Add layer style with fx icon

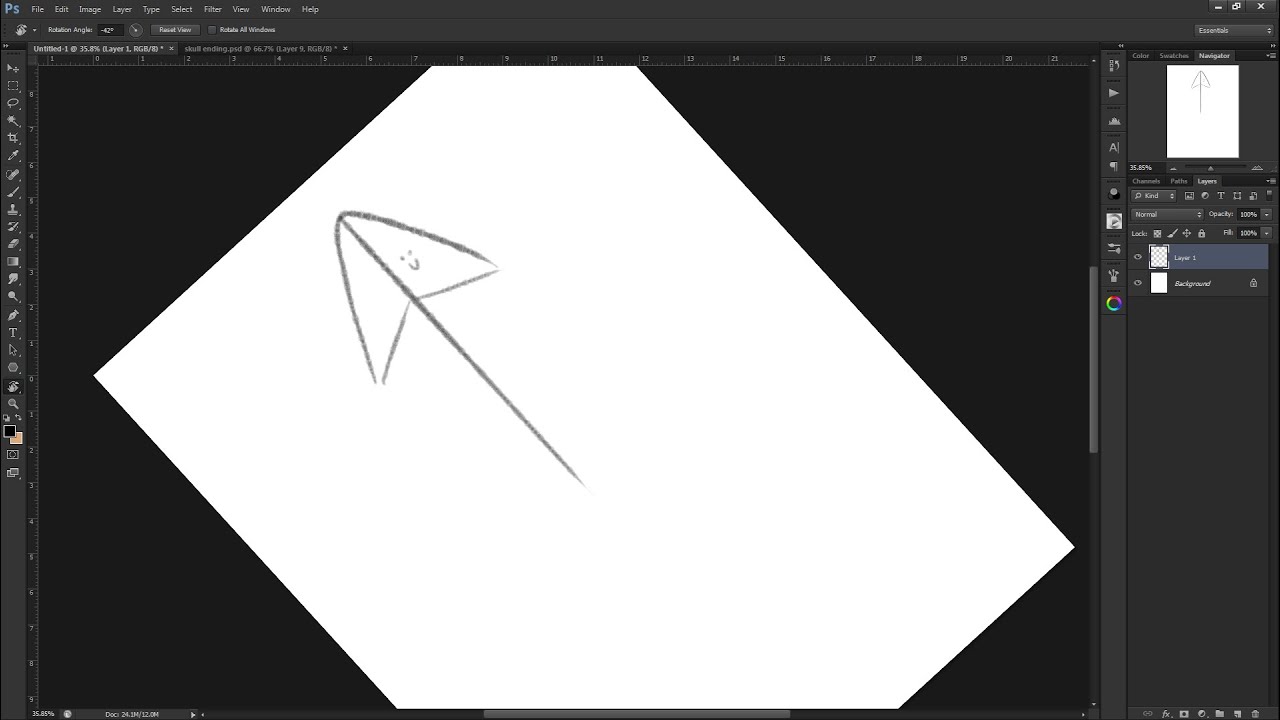click(1166, 714)
